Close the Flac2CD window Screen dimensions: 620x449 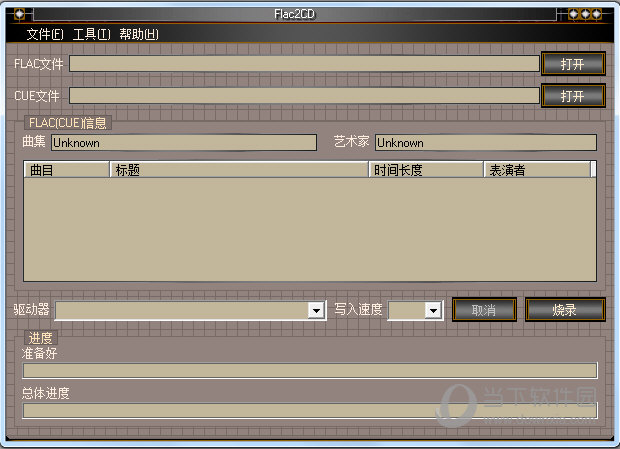point(596,15)
